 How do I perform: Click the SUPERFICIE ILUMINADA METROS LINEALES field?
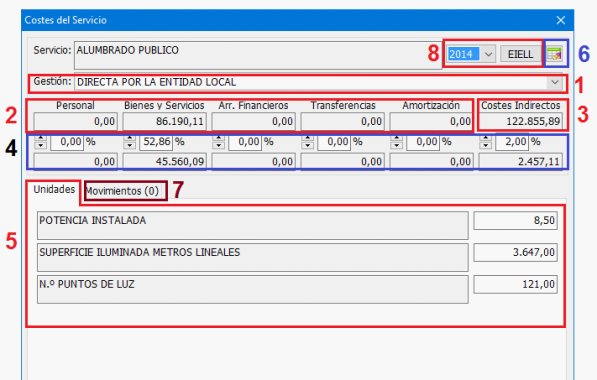point(253,257)
